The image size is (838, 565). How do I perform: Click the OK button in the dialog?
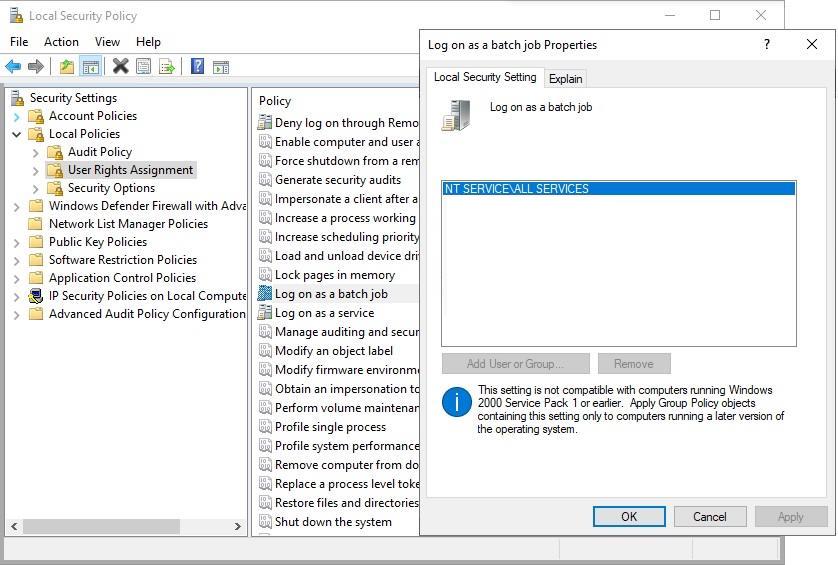(628, 517)
